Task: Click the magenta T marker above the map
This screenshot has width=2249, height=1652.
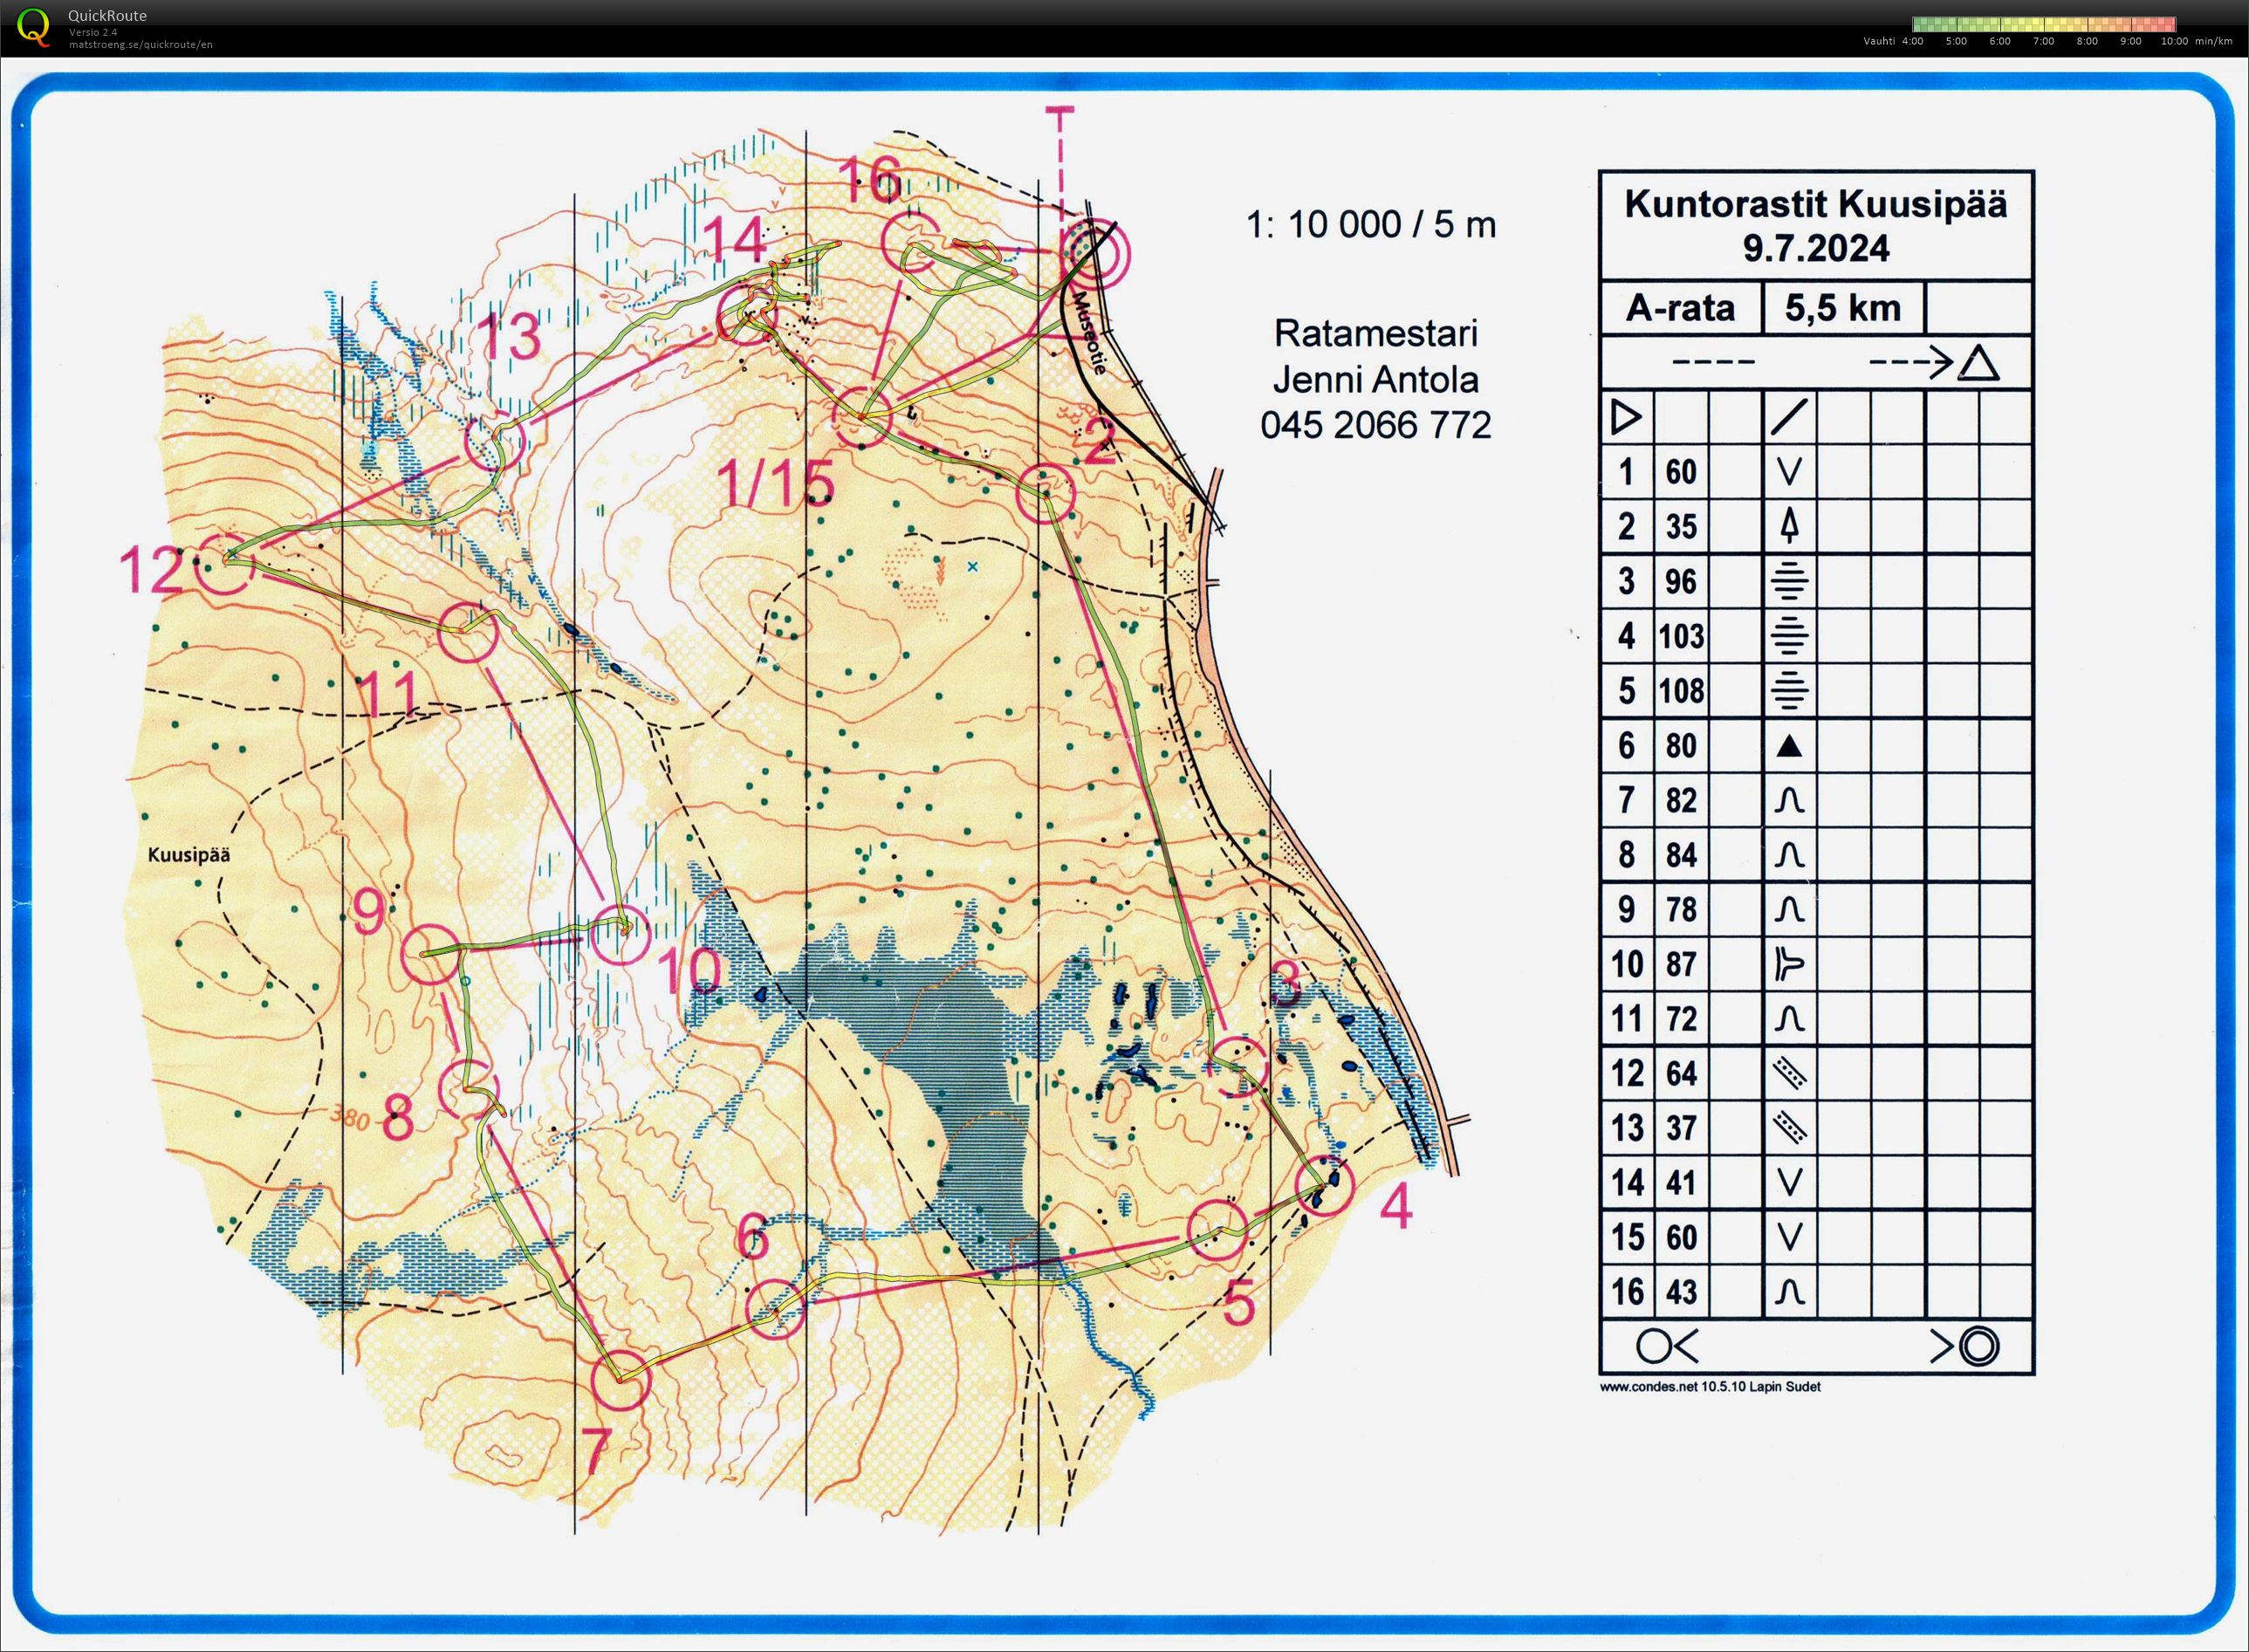Action: (1059, 119)
